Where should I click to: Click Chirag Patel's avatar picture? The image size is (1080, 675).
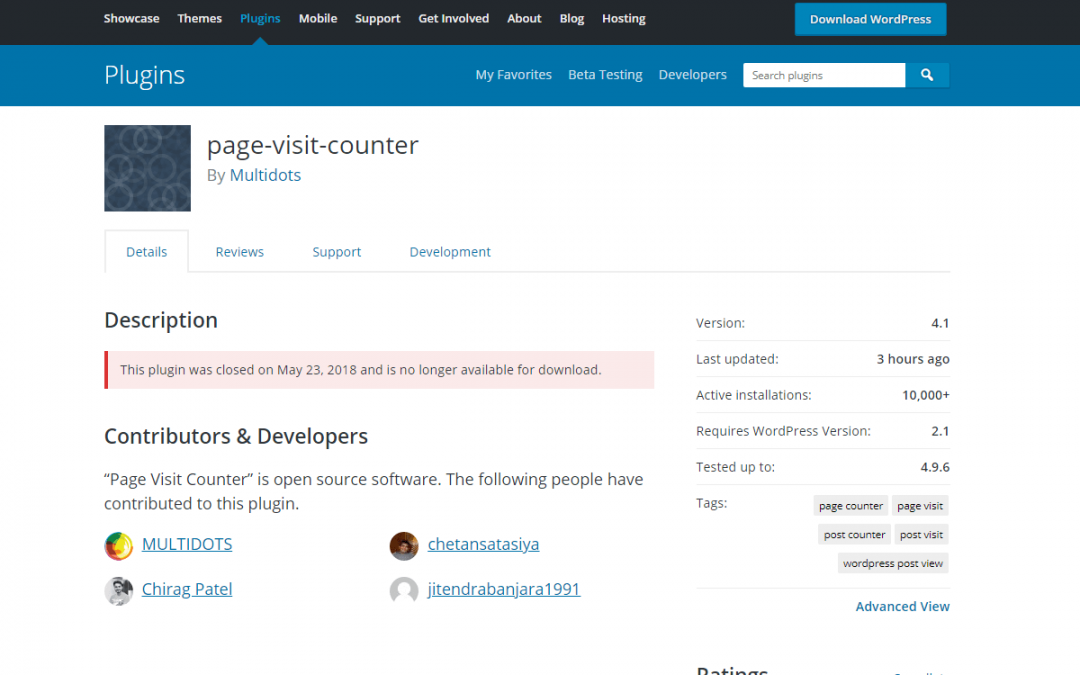(118, 591)
